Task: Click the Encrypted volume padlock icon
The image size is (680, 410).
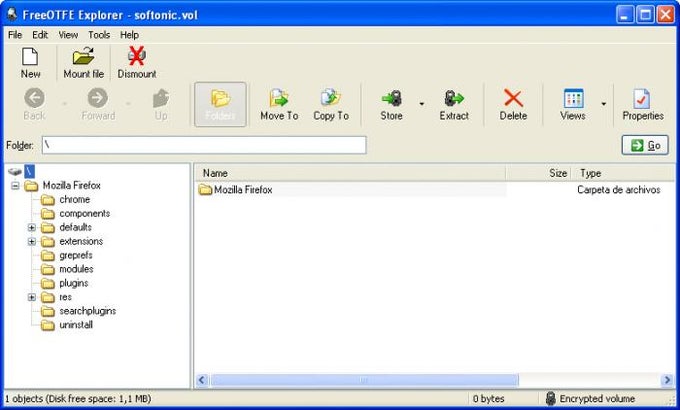Action: click(x=550, y=398)
